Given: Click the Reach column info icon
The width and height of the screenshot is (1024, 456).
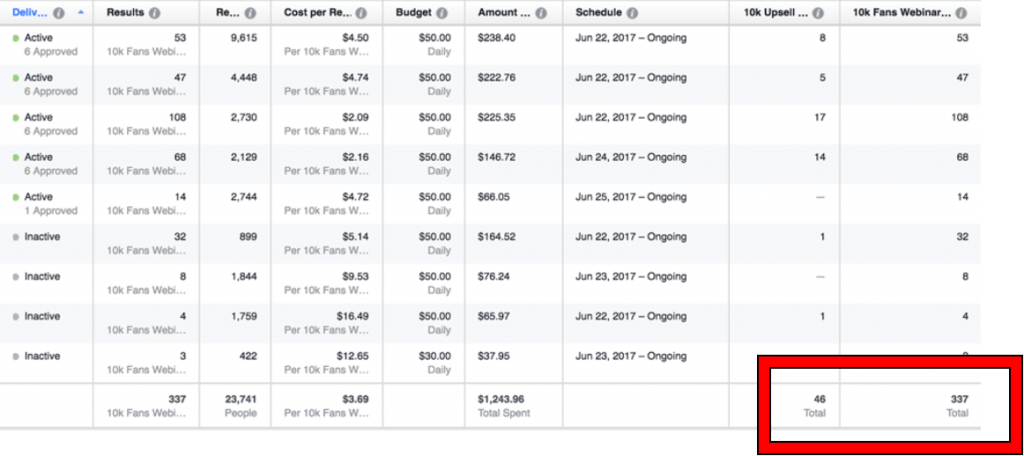Looking at the screenshot, I should 249,14.
